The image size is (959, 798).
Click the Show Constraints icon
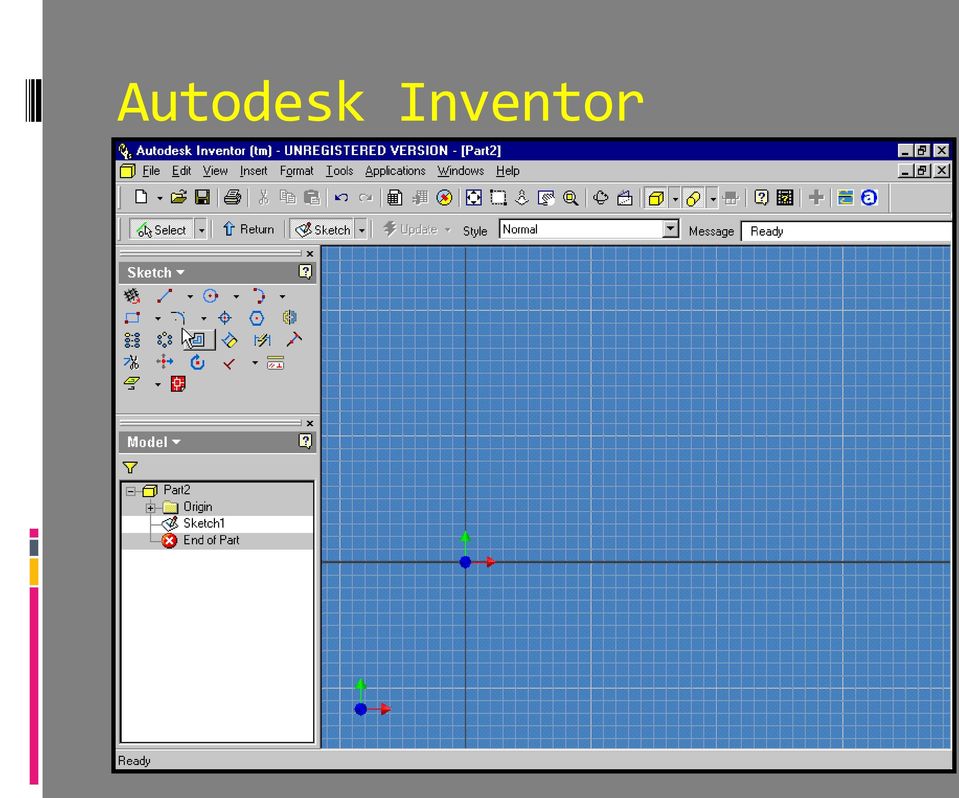pyautogui.click(x=275, y=363)
